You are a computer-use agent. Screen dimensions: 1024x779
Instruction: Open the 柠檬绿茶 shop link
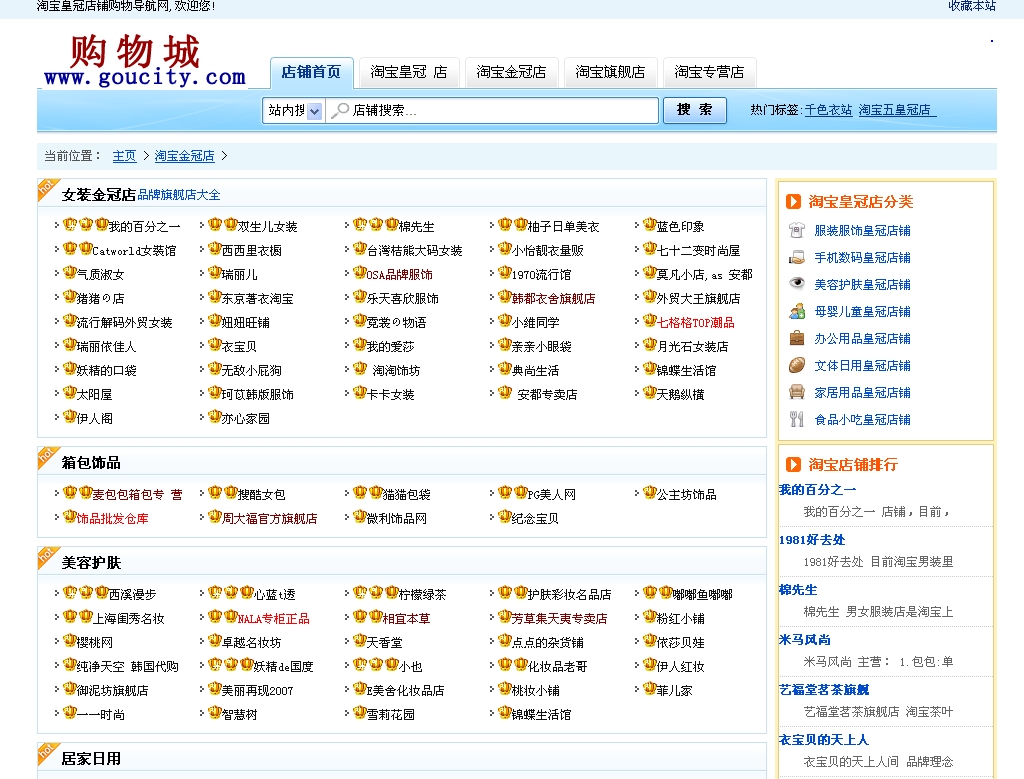pos(423,594)
